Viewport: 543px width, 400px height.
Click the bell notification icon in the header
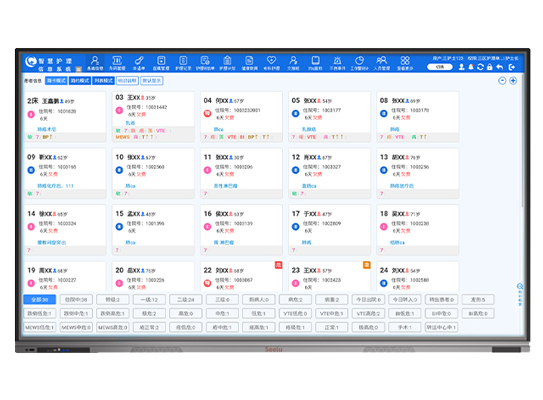click(x=471, y=67)
